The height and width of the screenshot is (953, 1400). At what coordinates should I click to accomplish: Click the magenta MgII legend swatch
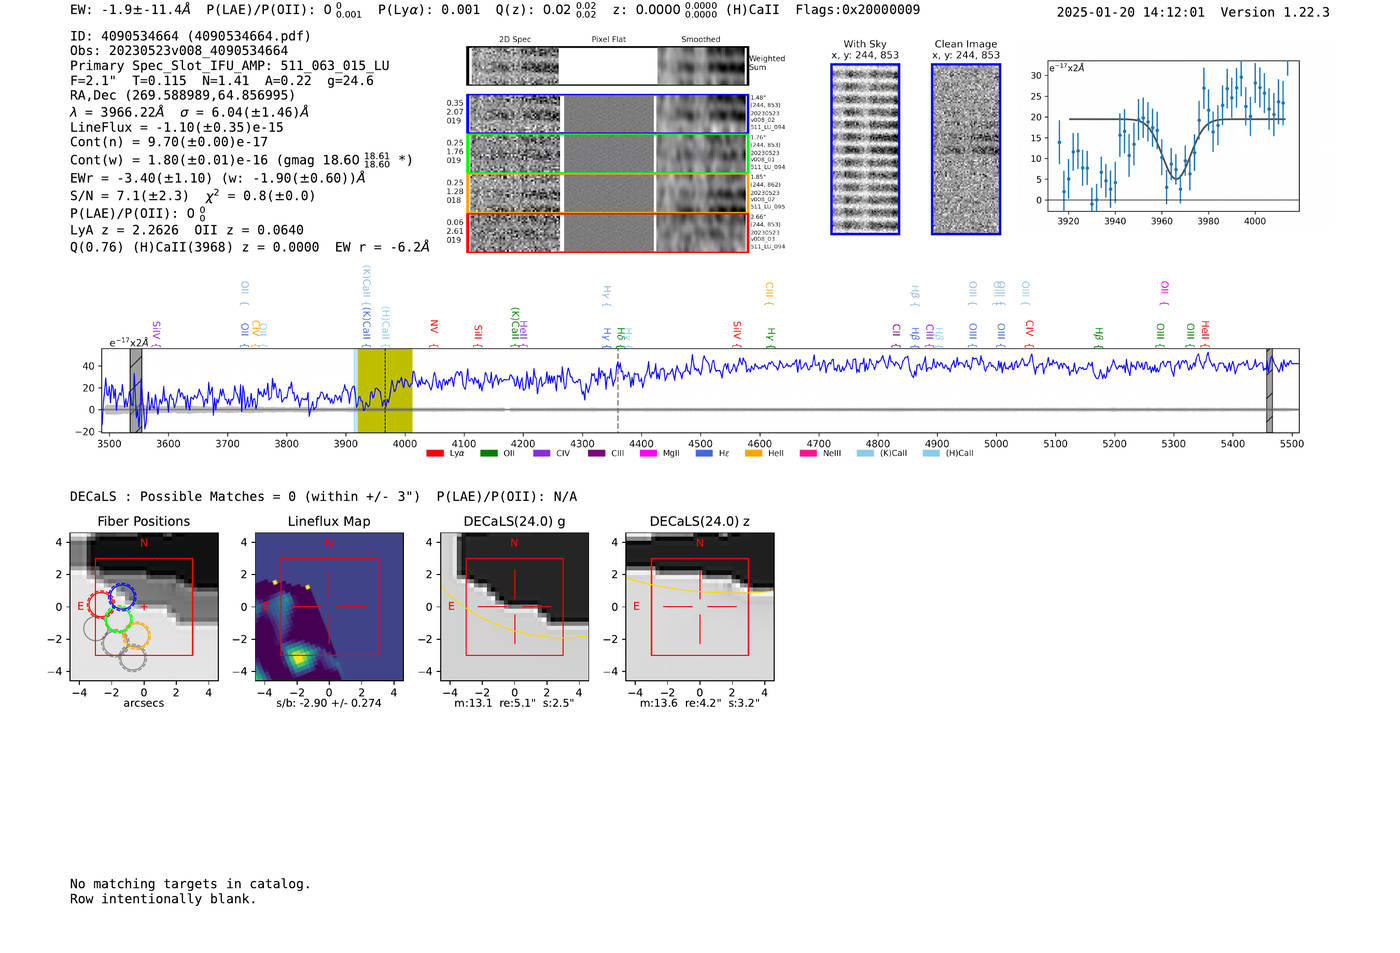point(648,454)
